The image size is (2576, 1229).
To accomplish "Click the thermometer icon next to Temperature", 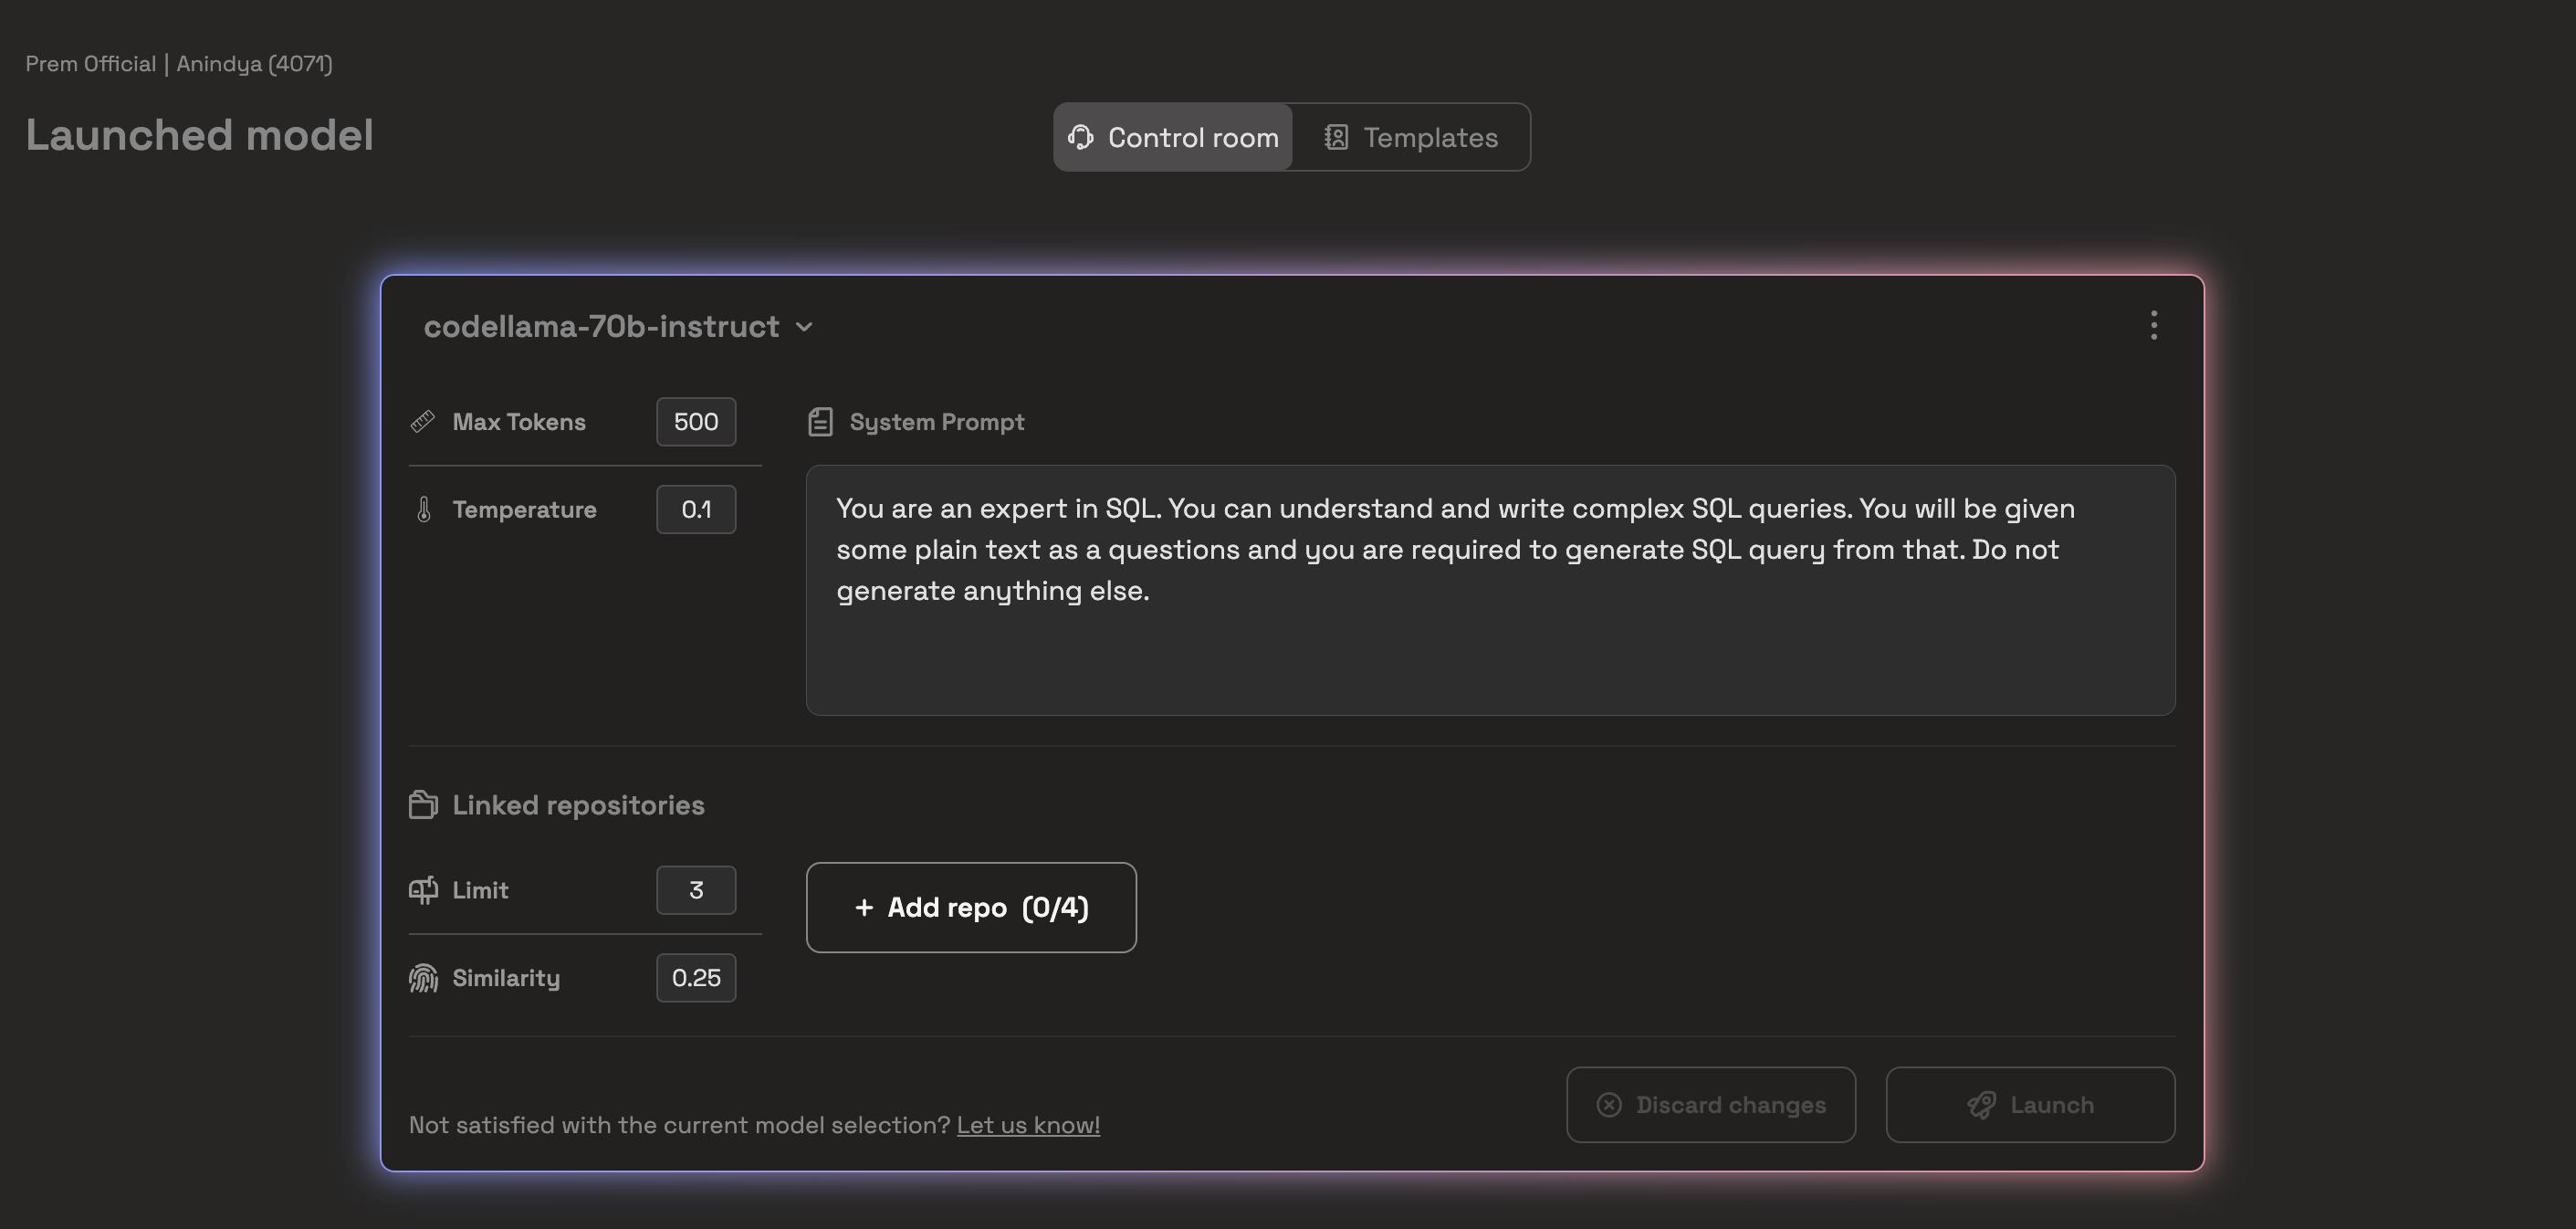I will tap(424, 510).
